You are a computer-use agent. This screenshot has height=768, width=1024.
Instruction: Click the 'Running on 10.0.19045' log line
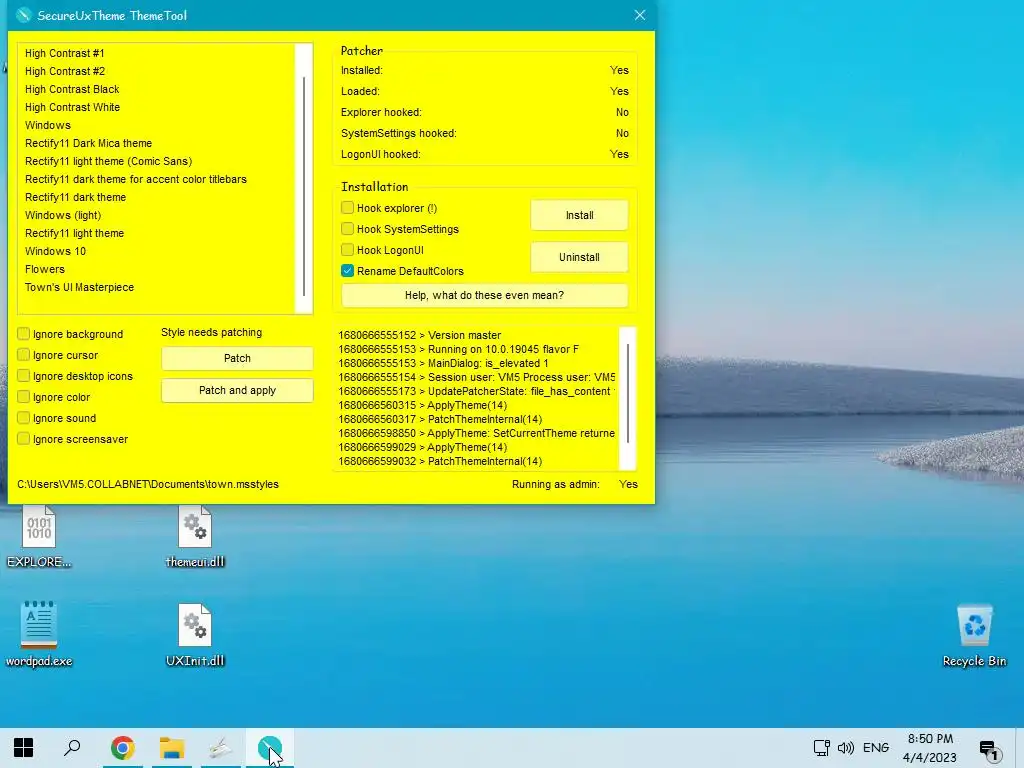tap(458, 349)
